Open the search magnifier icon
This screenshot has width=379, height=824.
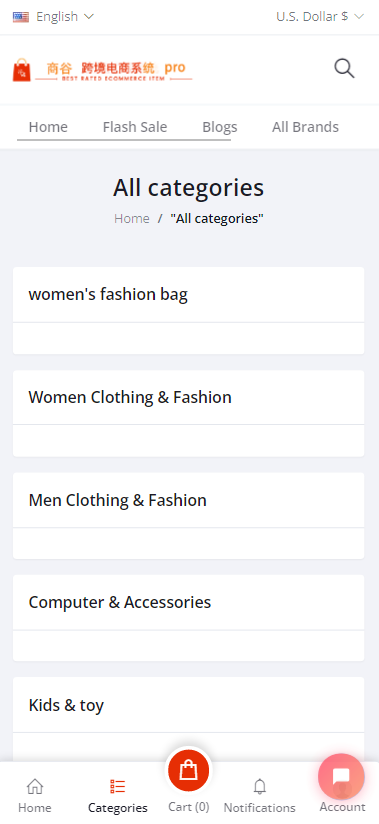tap(344, 69)
